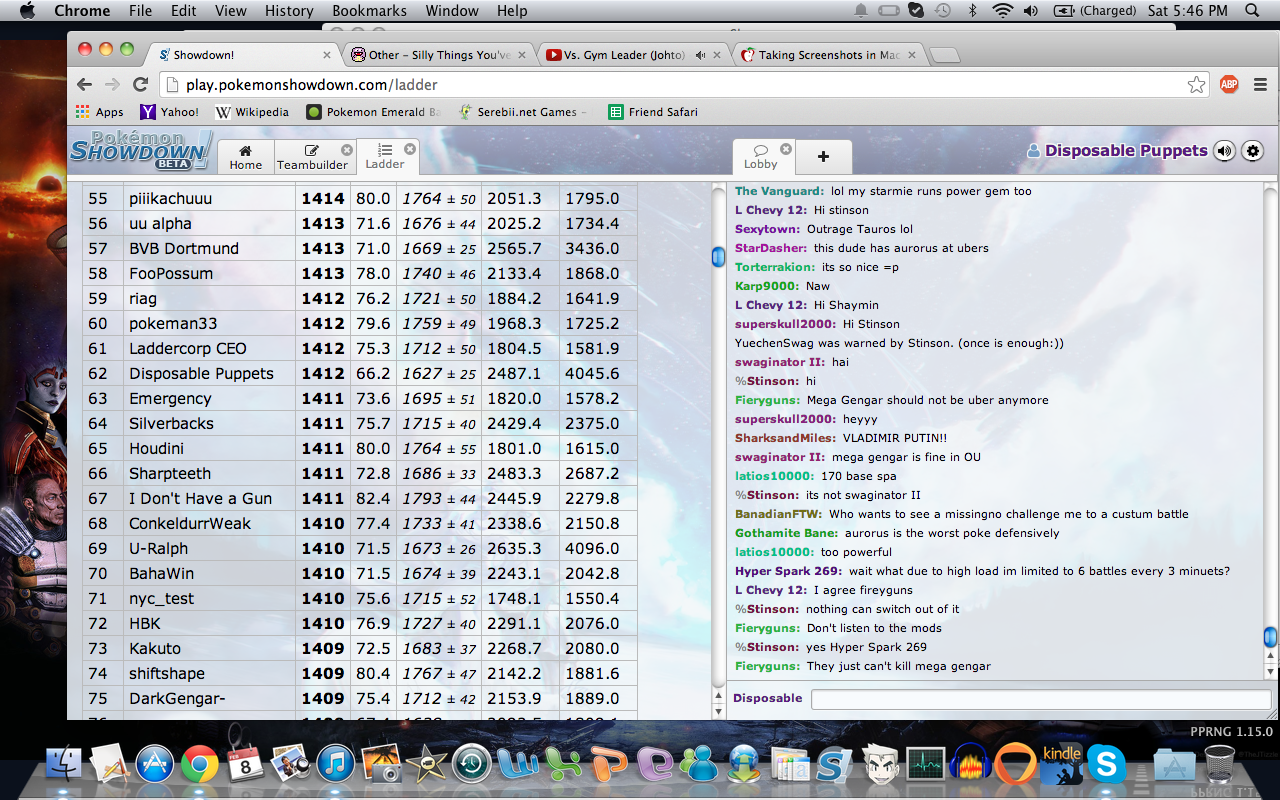Open Audacity from the dock
Screen dimensions: 1280x800
point(970,765)
